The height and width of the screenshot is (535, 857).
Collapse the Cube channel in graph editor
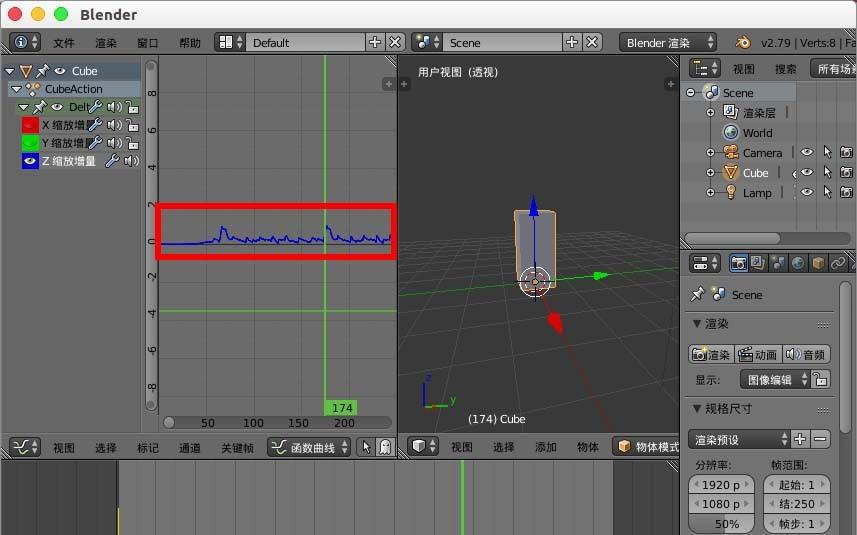9,70
